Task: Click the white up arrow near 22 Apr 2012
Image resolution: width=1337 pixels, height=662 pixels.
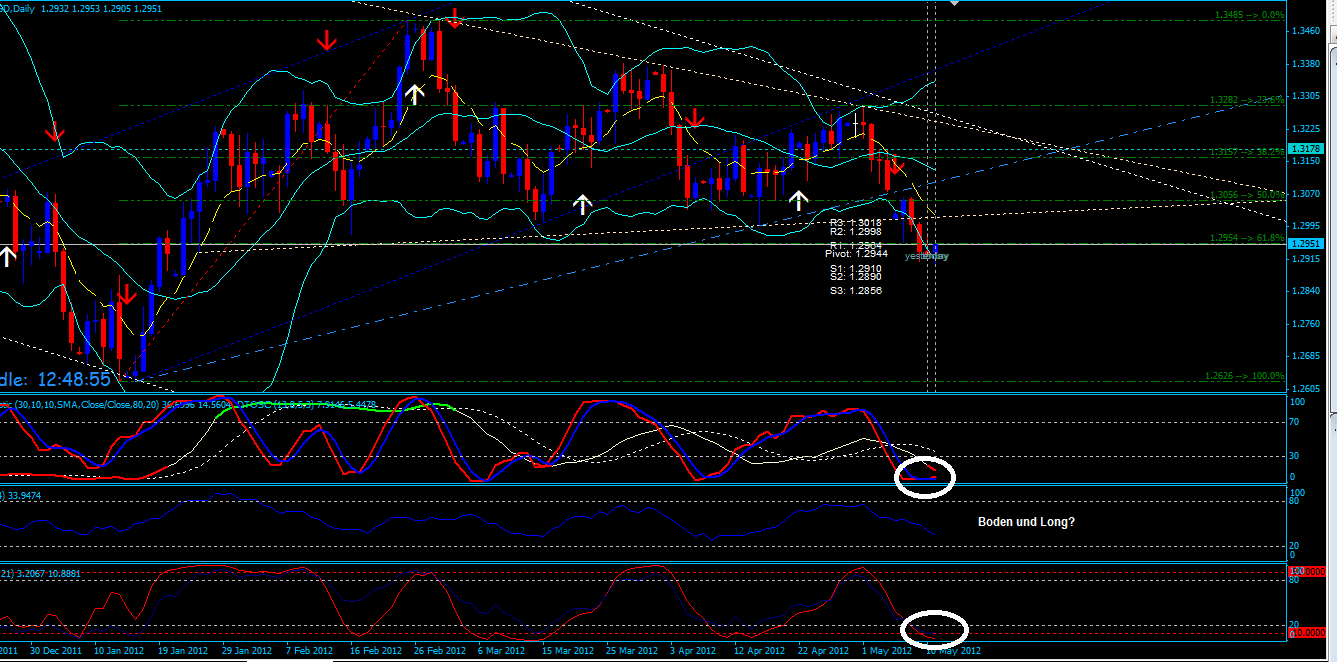Action: pos(799,198)
